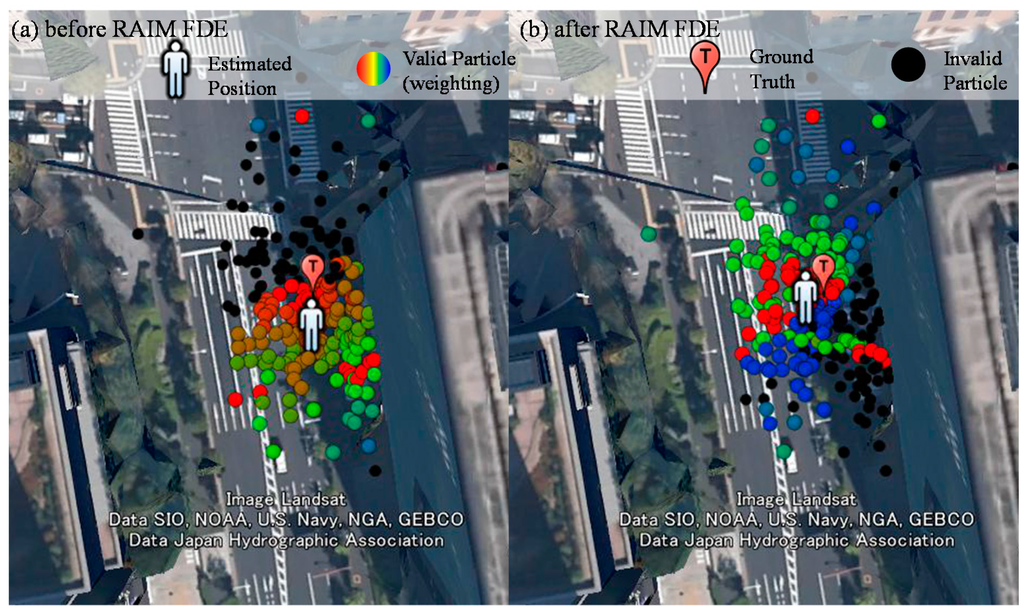The image size is (1024, 616).
Task: Click the blue particle at top-left of panel (a) cluster
Action: [x=258, y=124]
